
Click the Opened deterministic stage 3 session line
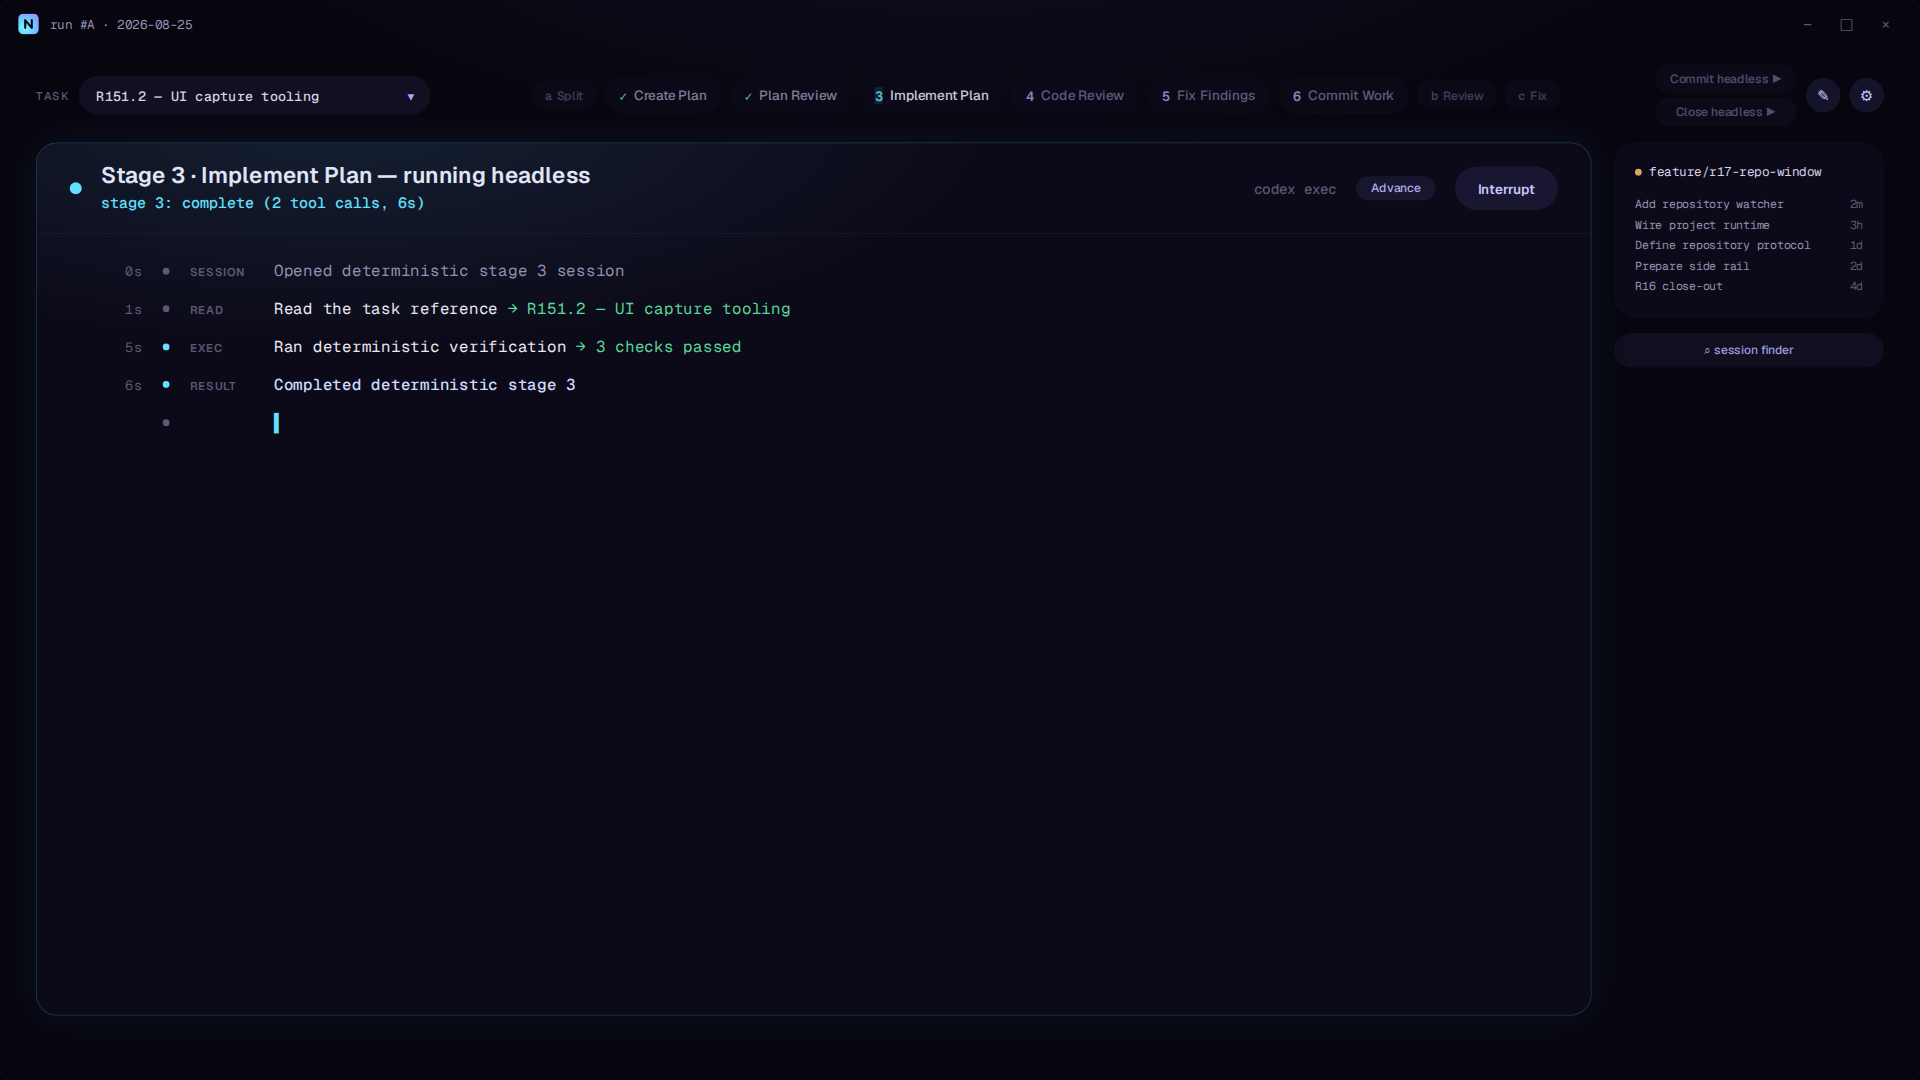(449, 271)
